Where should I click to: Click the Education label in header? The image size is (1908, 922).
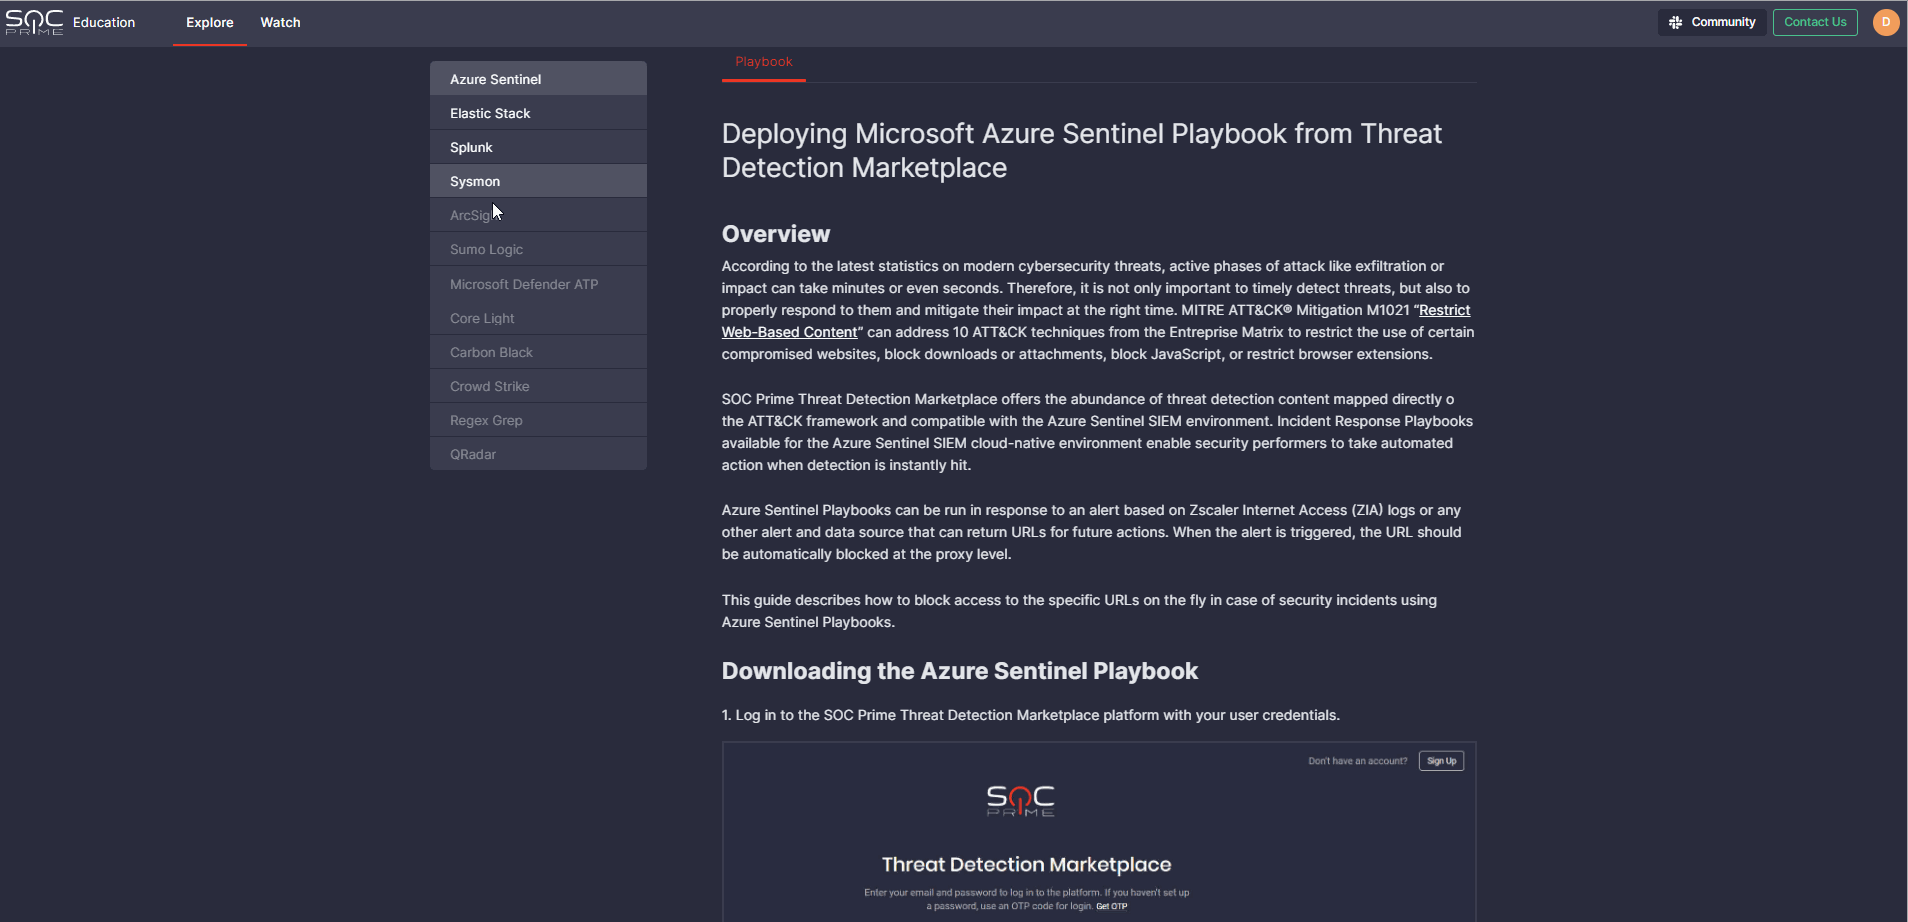pyautogui.click(x=104, y=22)
